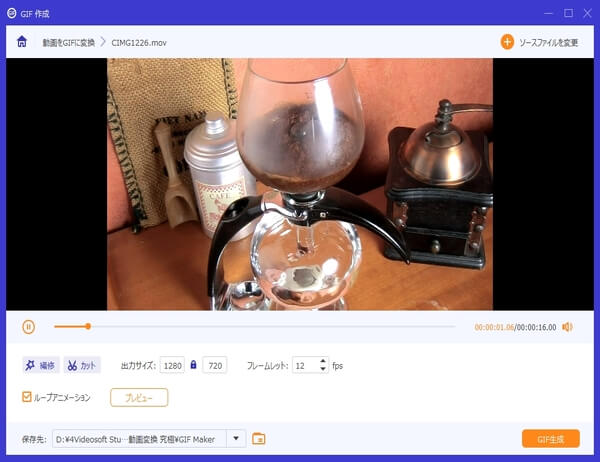Screen dimensions: 600x462
Task: Click the output height field 720
Action: coord(214,365)
